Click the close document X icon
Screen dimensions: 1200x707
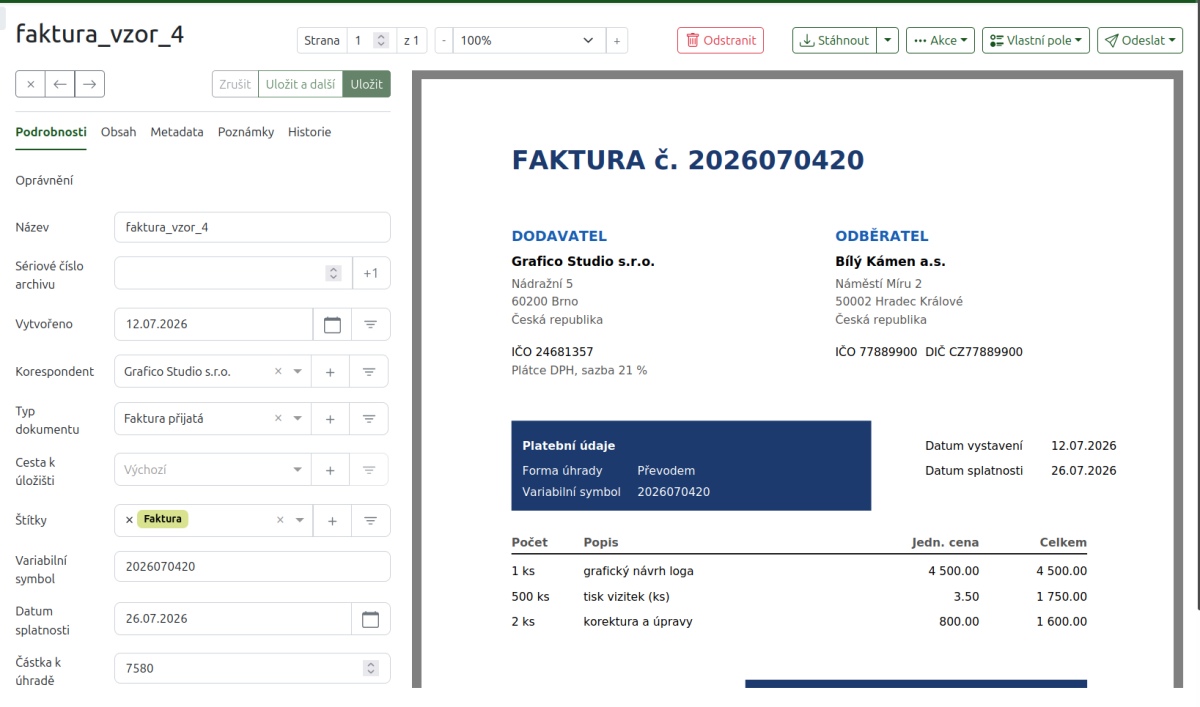pyautogui.click(x=30, y=84)
